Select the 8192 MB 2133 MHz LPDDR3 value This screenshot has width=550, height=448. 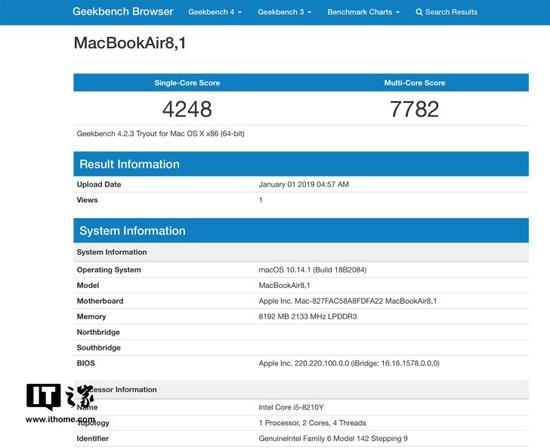point(308,316)
